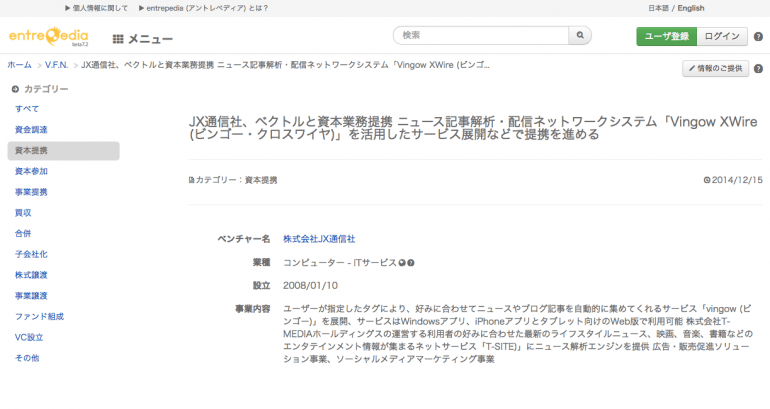The height and width of the screenshot is (409, 770).
Task: Click the green ユーザ登録 button
Action: tap(666, 36)
